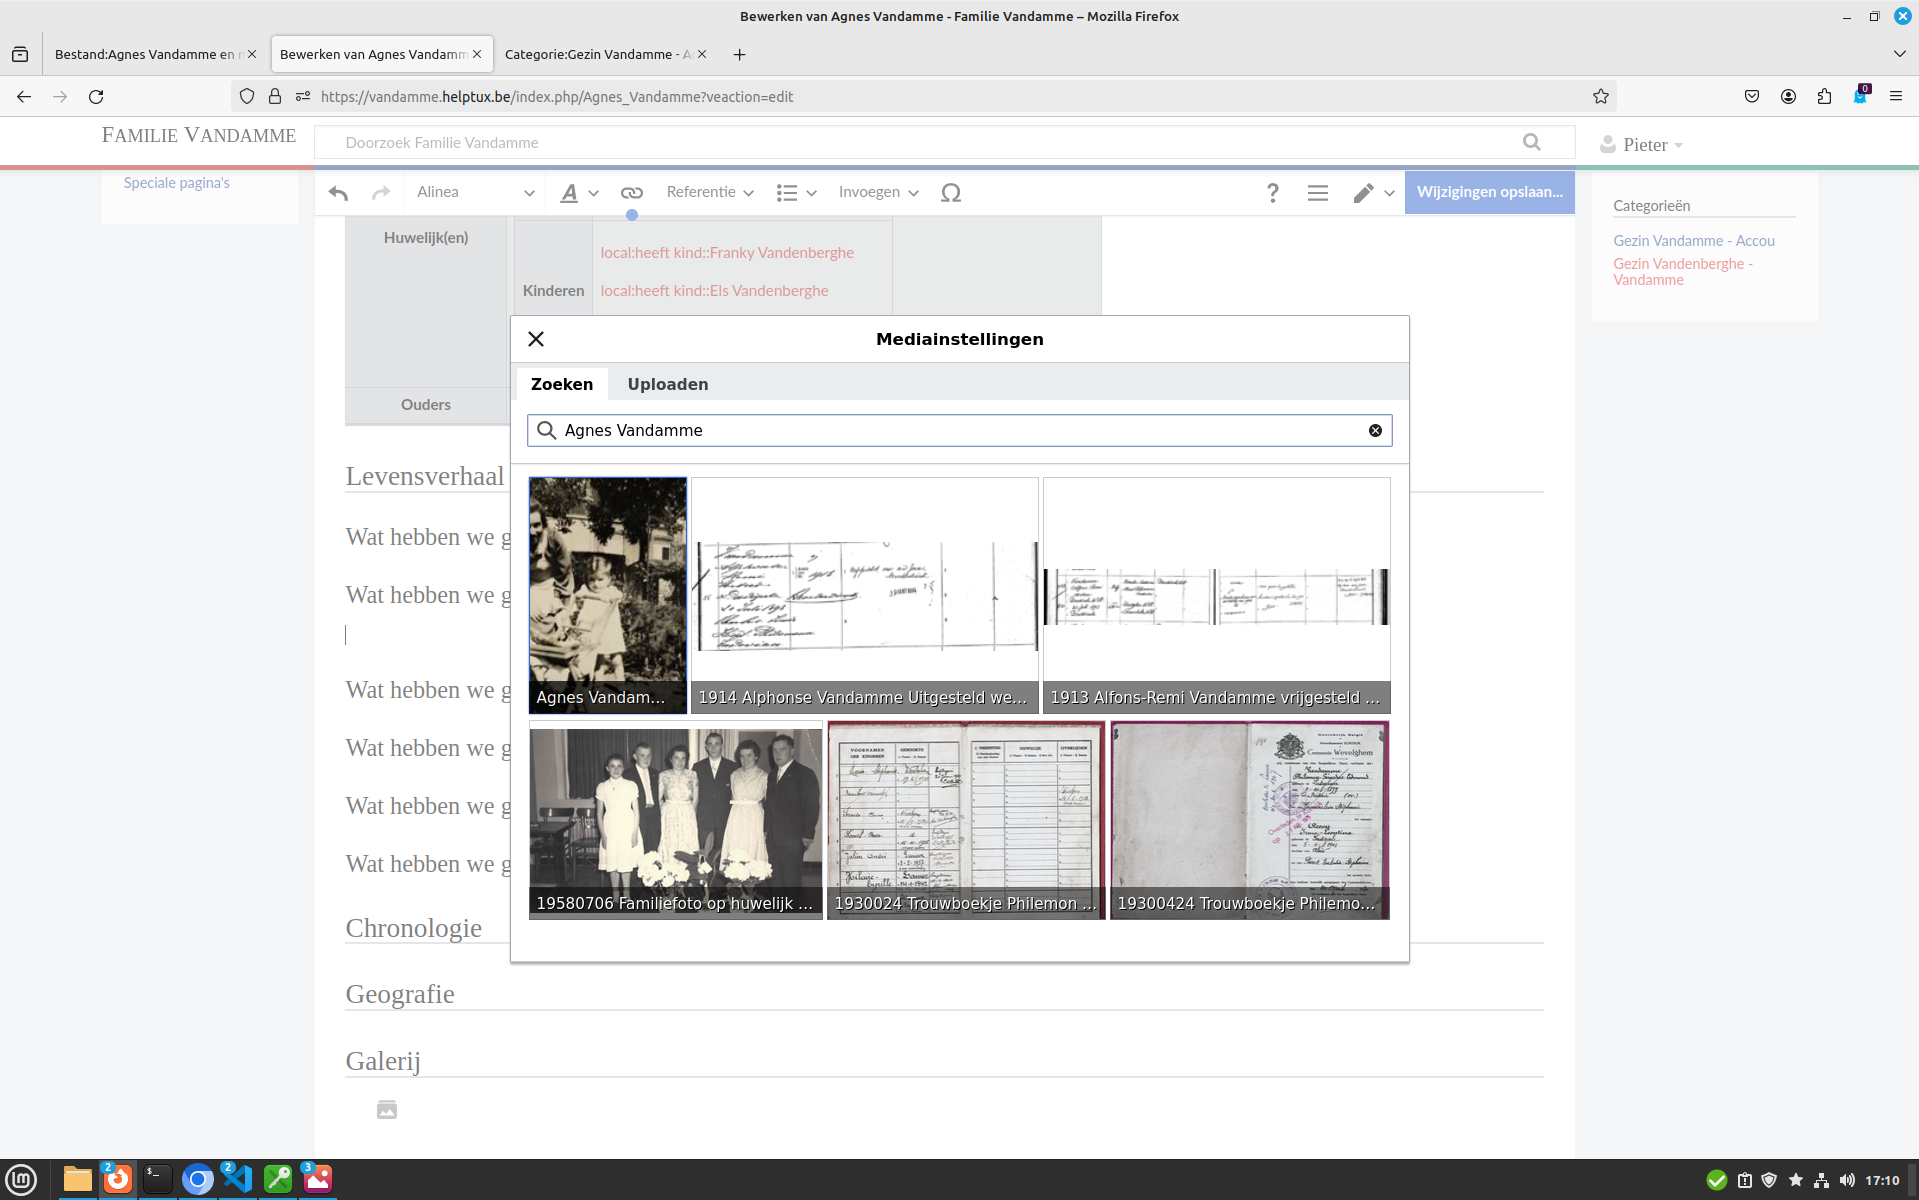Open the Referentie dropdown
This screenshot has height=1200, width=1919.
pos(709,193)
